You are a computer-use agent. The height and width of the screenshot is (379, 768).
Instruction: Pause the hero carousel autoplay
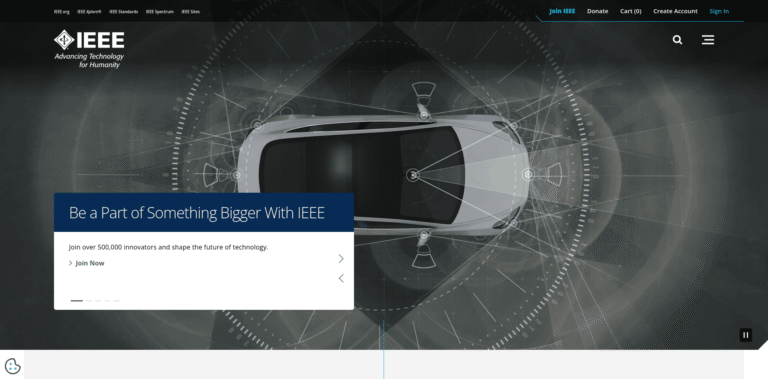[x=745, y=335]
